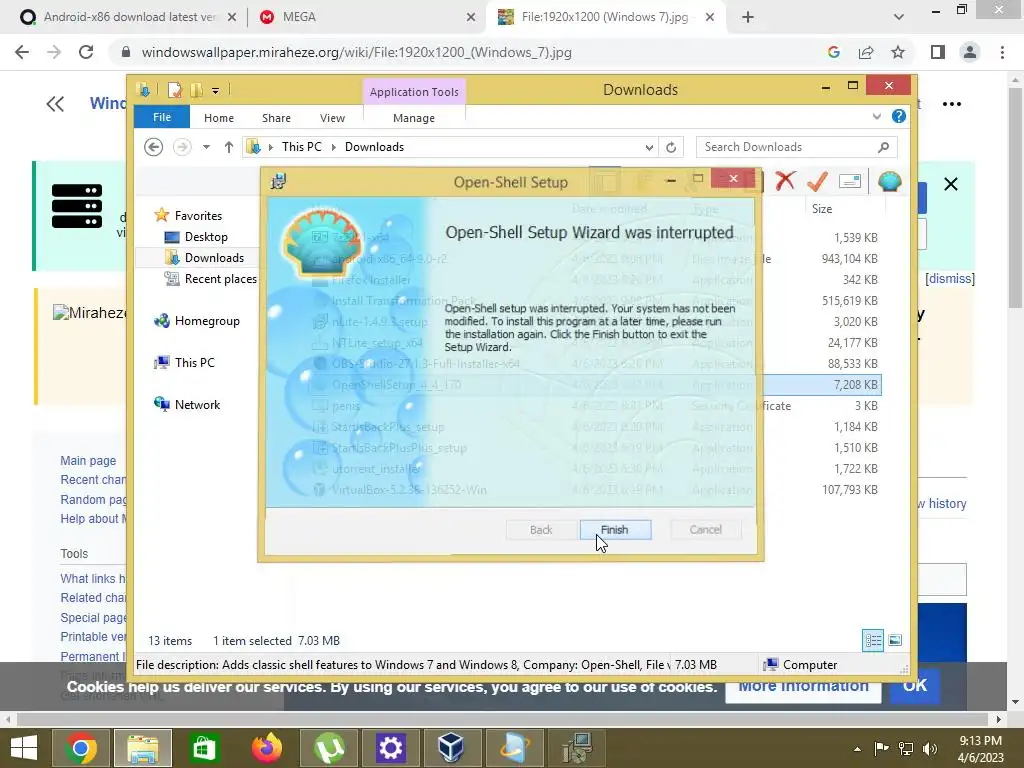Click the Application Tools contextual tab
Viewport: 1024px width, 768px height.
(x=414, y=92)
